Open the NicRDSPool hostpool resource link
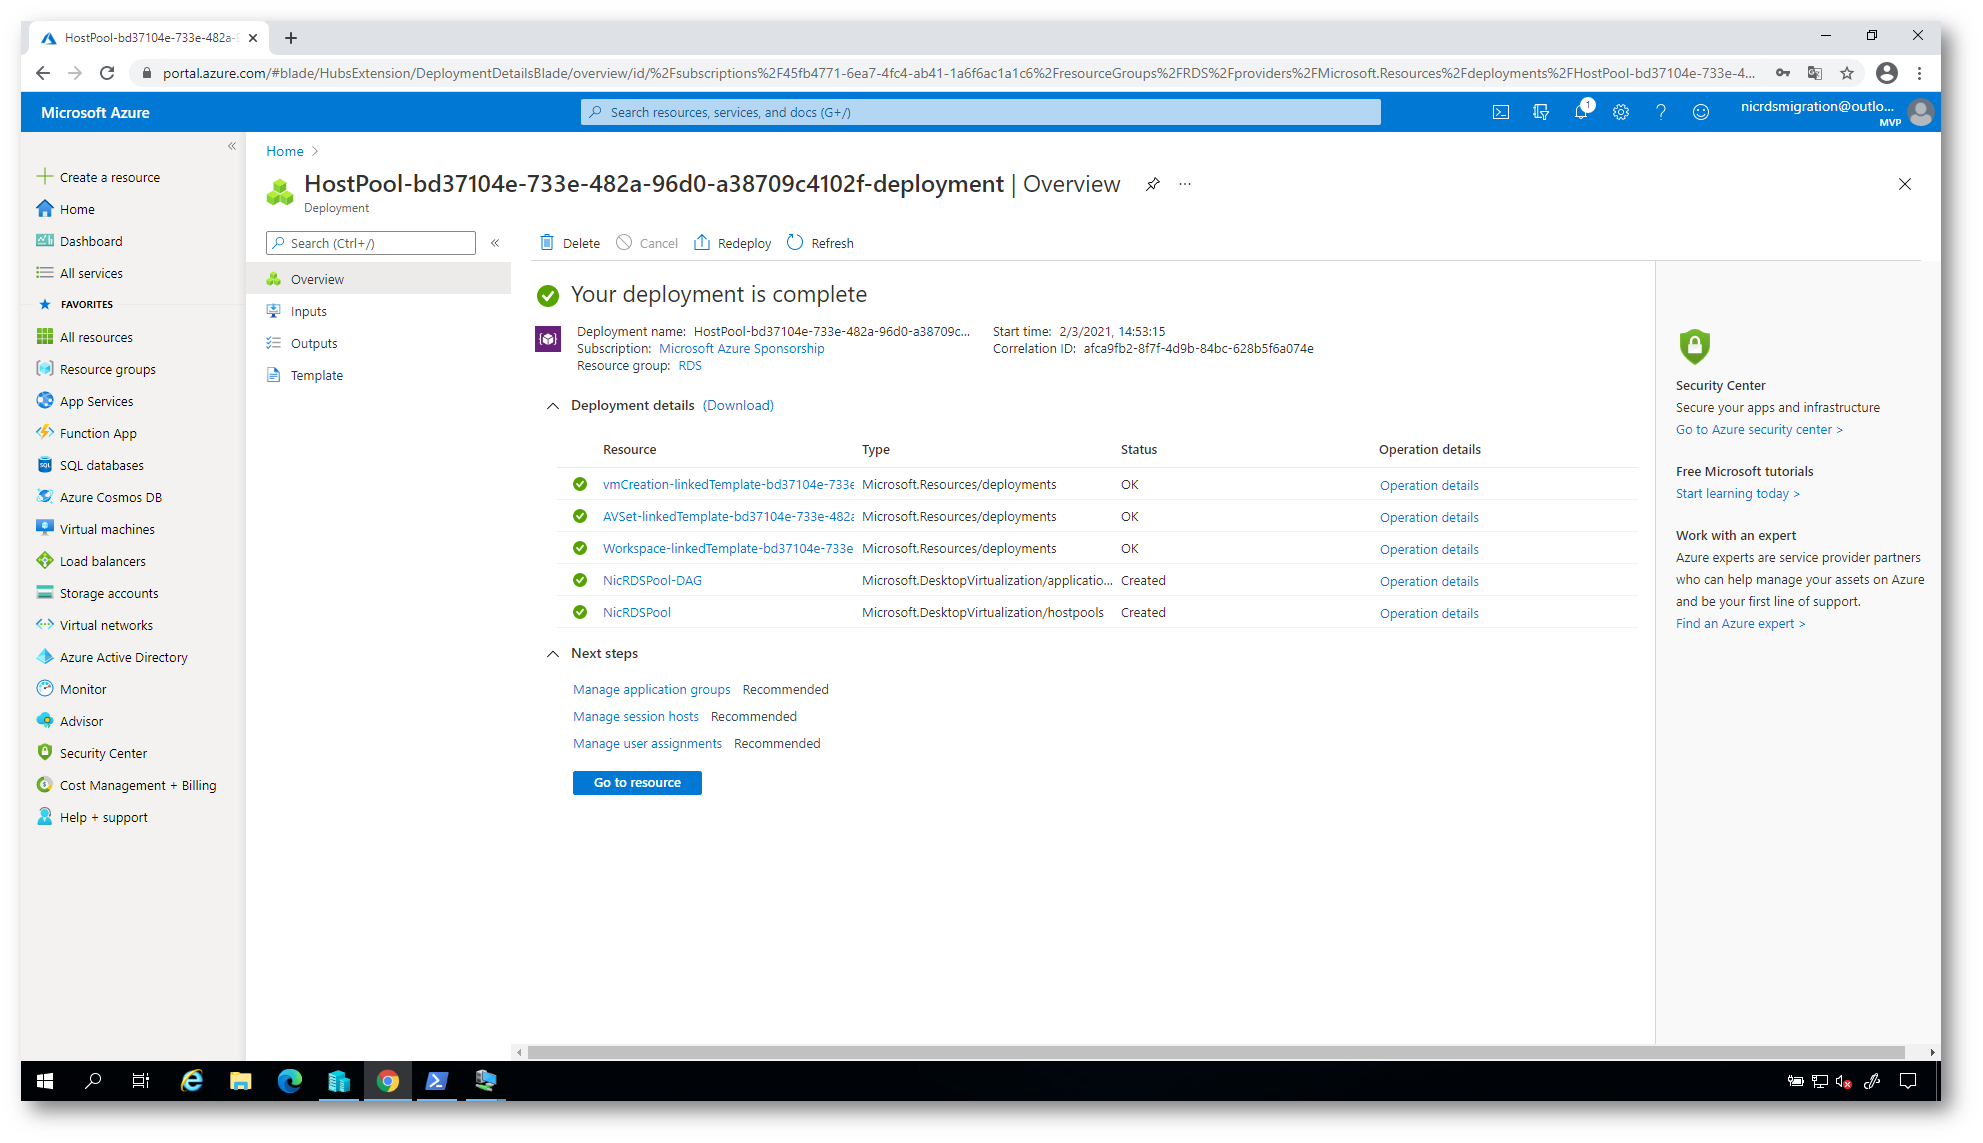Viewport: 1983px width, 1143px height. coord(637,613)
